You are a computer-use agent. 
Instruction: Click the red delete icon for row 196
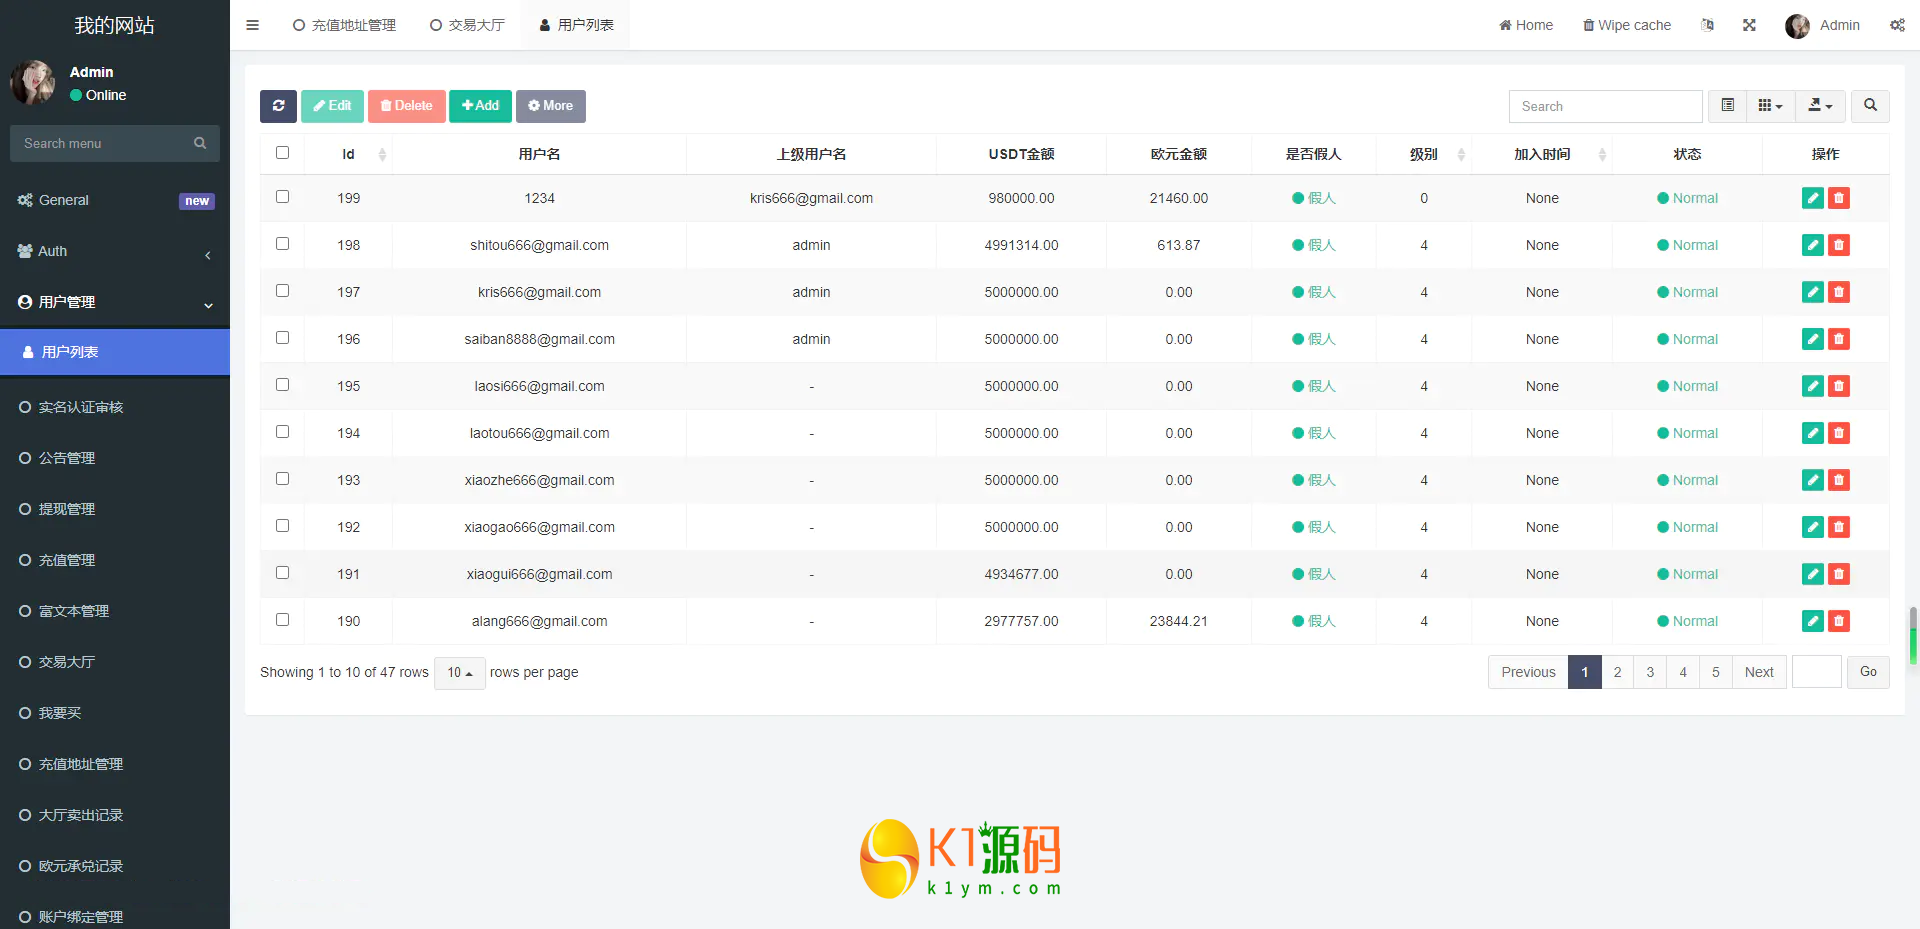coord(1838,339)
